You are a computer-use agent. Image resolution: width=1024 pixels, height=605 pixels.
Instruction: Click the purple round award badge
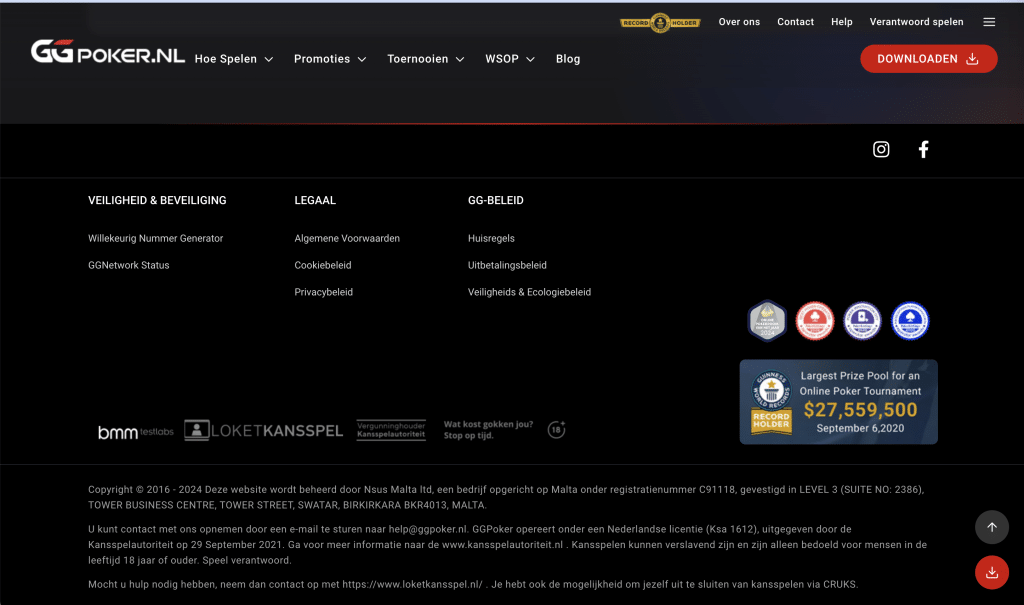(x=862, y=321)
